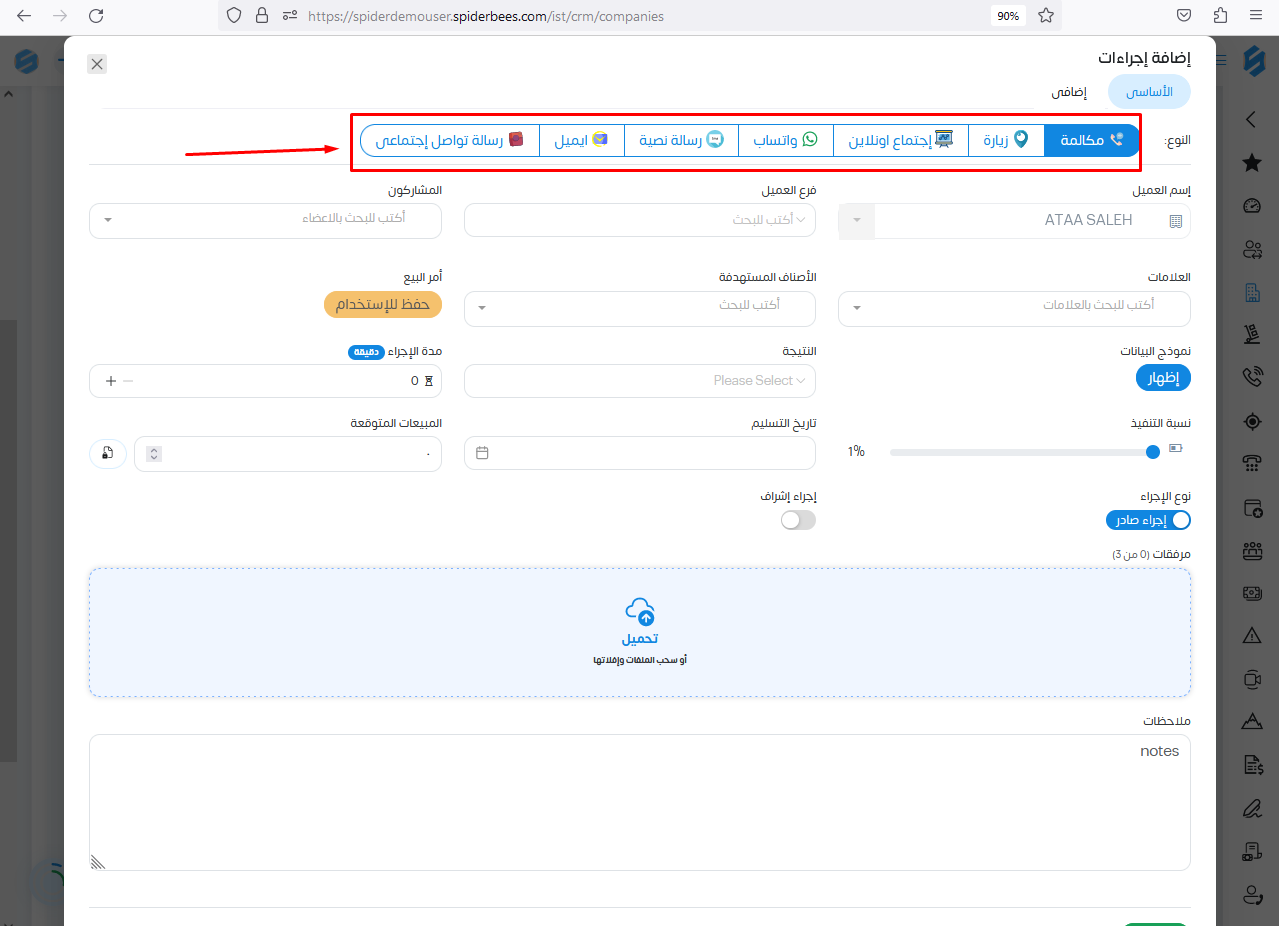Open the المشاركون members dropdown
This screenshot has height=926, width=1279.
265,218
